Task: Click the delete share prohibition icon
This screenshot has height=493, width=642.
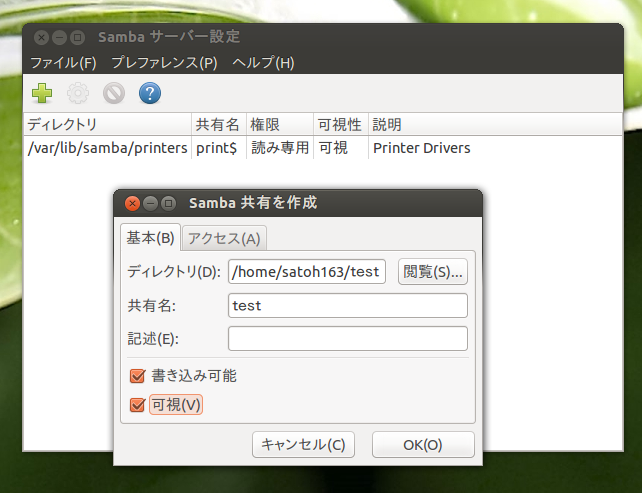Action: tap(114, 93)
